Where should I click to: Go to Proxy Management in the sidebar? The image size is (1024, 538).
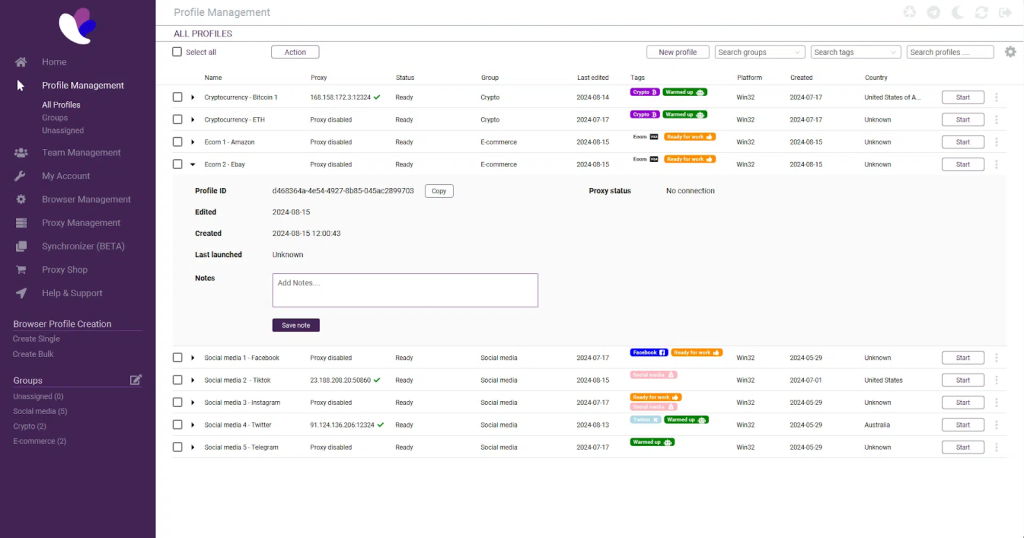point(81,223)
